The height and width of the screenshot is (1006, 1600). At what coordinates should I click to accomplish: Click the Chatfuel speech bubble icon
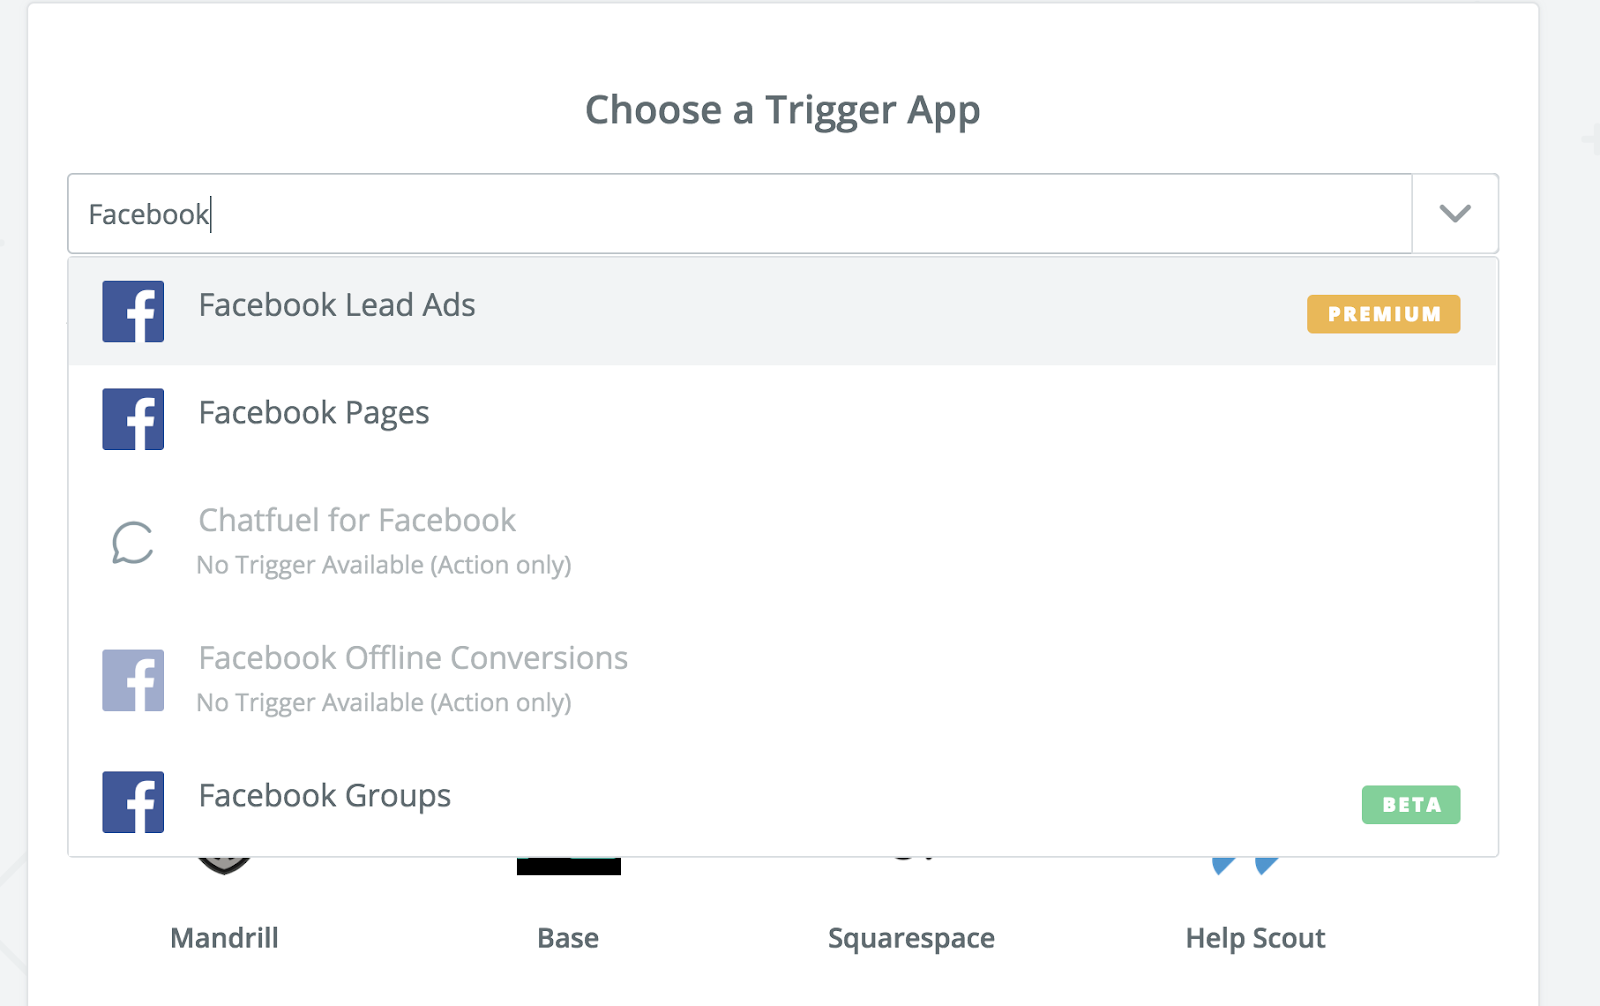[x=133, y=543]
